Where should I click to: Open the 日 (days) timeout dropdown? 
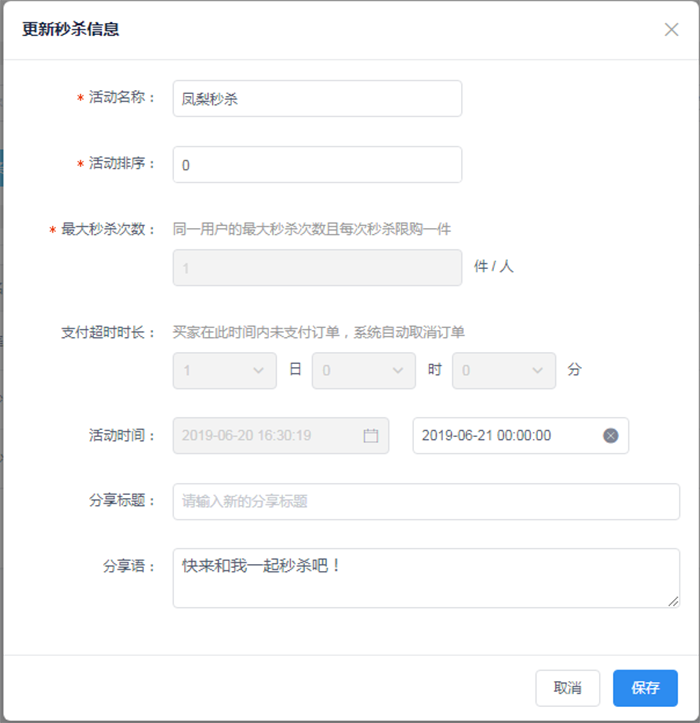[x=225, y=371]
